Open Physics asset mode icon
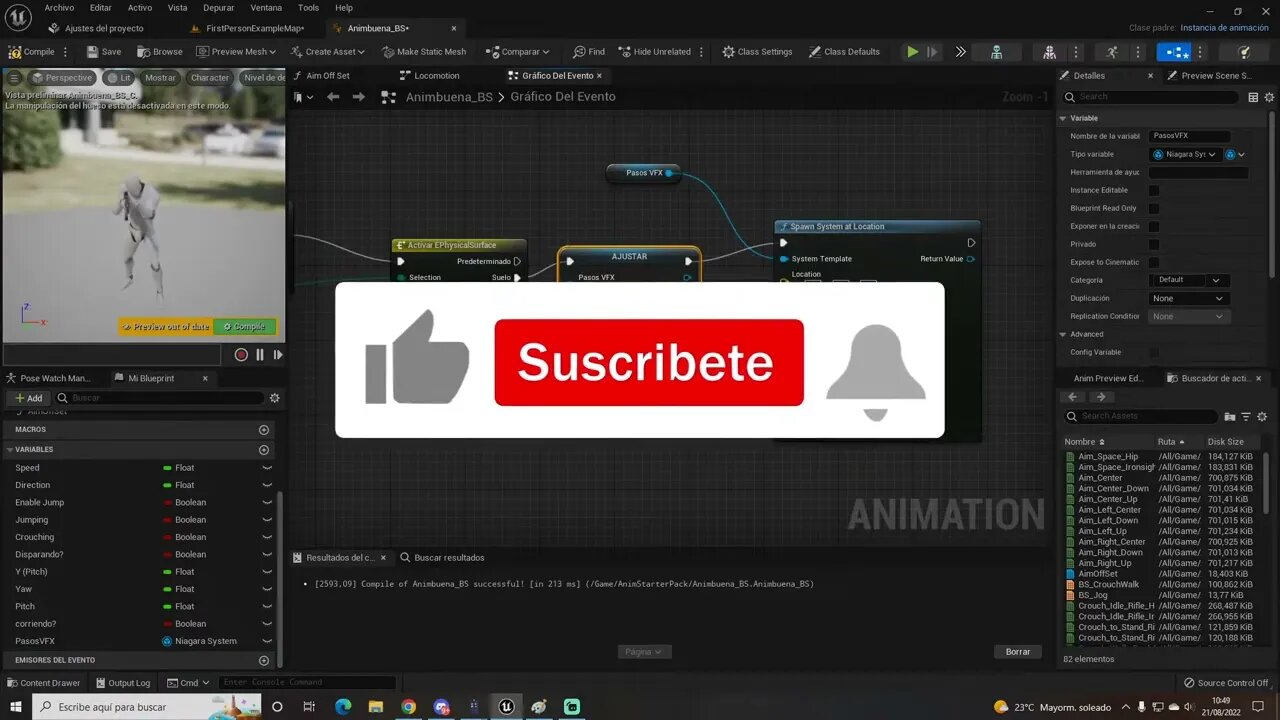Viewport: 1280px width, 720px height. pyautogui.click(x=1243, y=52)
